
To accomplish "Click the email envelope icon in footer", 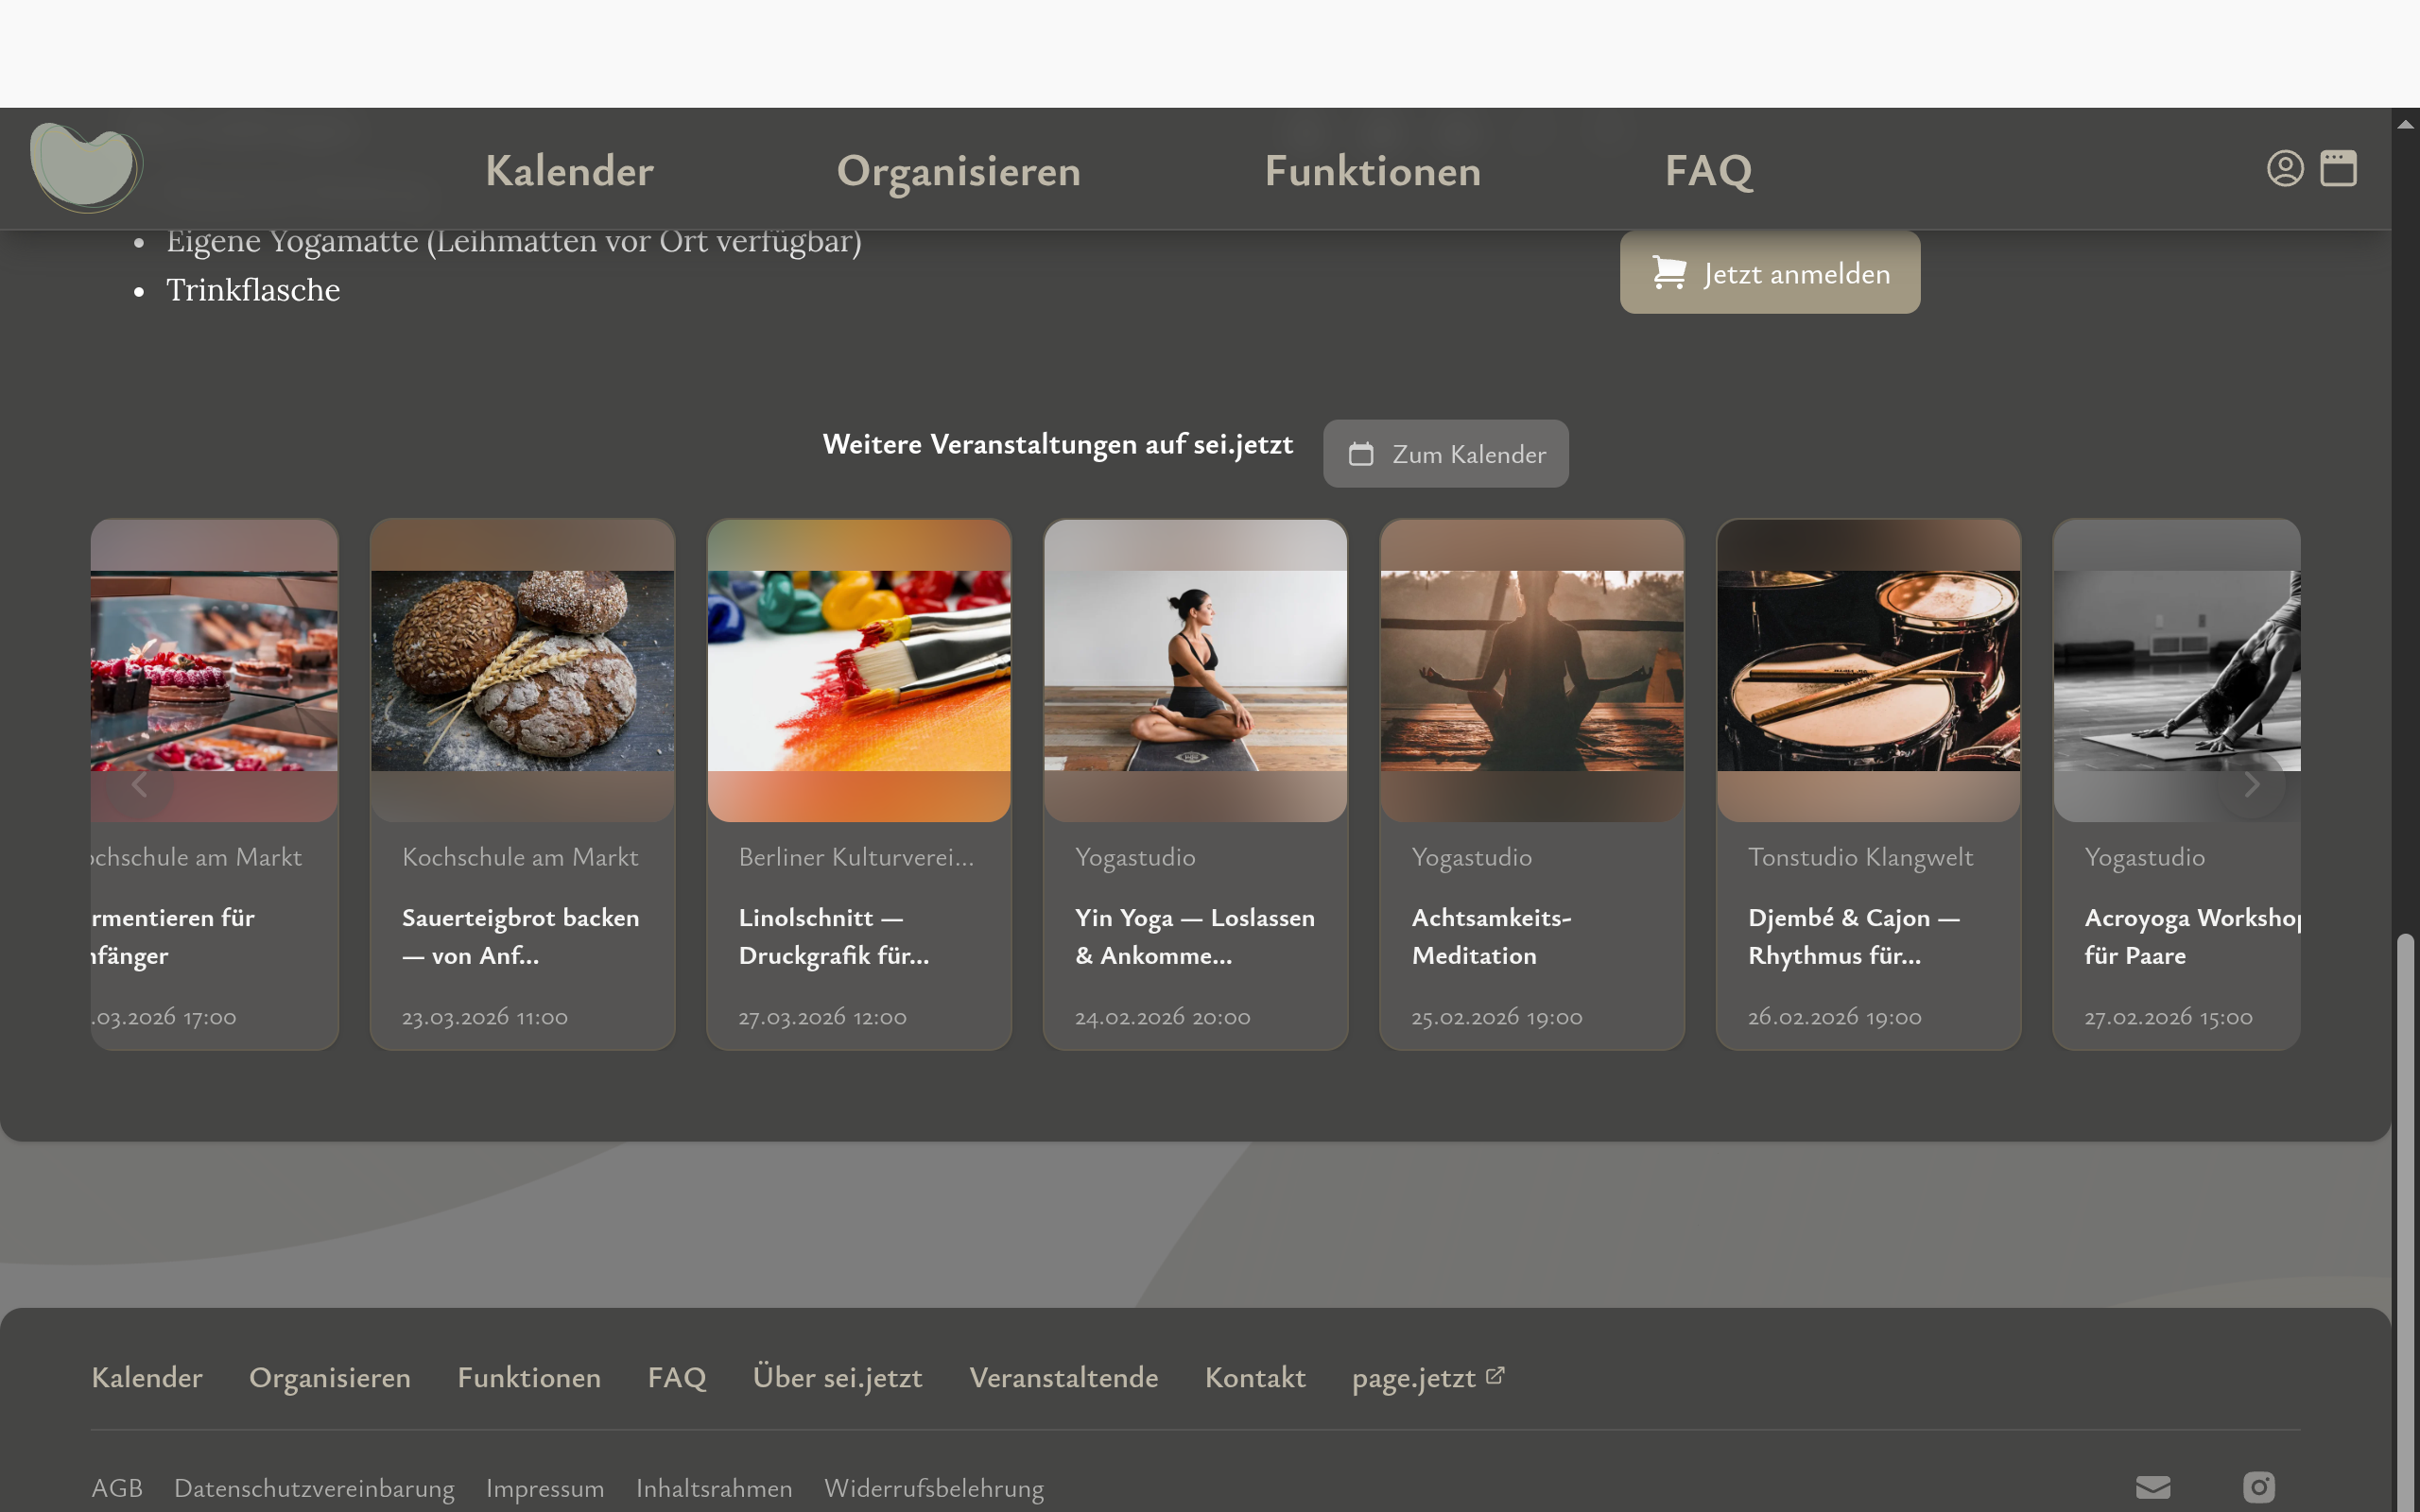I will coord(2153,1487).
